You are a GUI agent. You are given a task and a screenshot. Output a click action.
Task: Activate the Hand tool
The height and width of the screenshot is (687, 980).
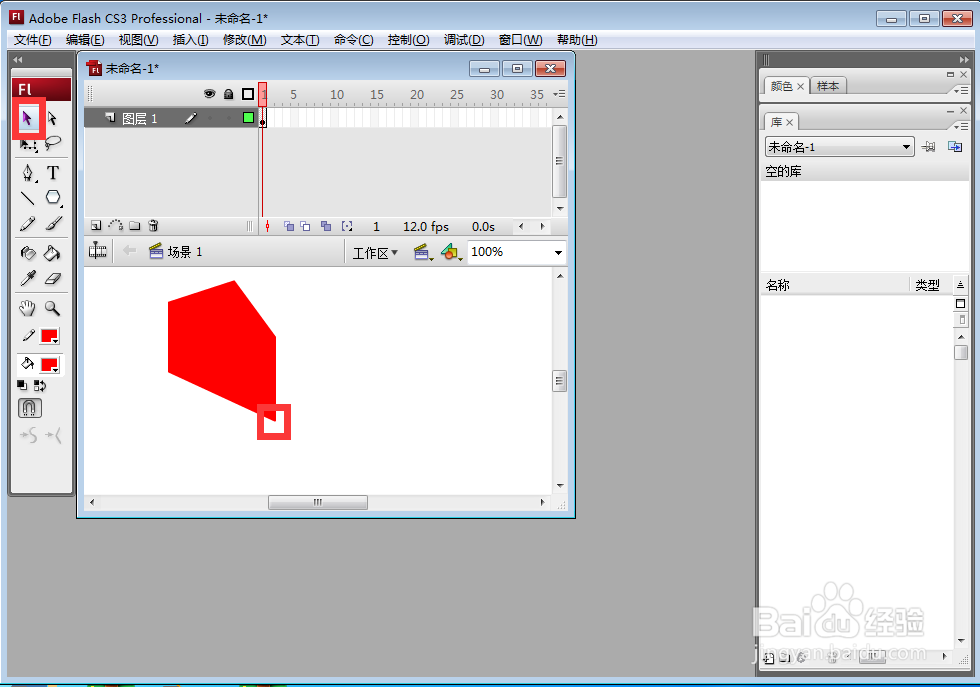28,308
